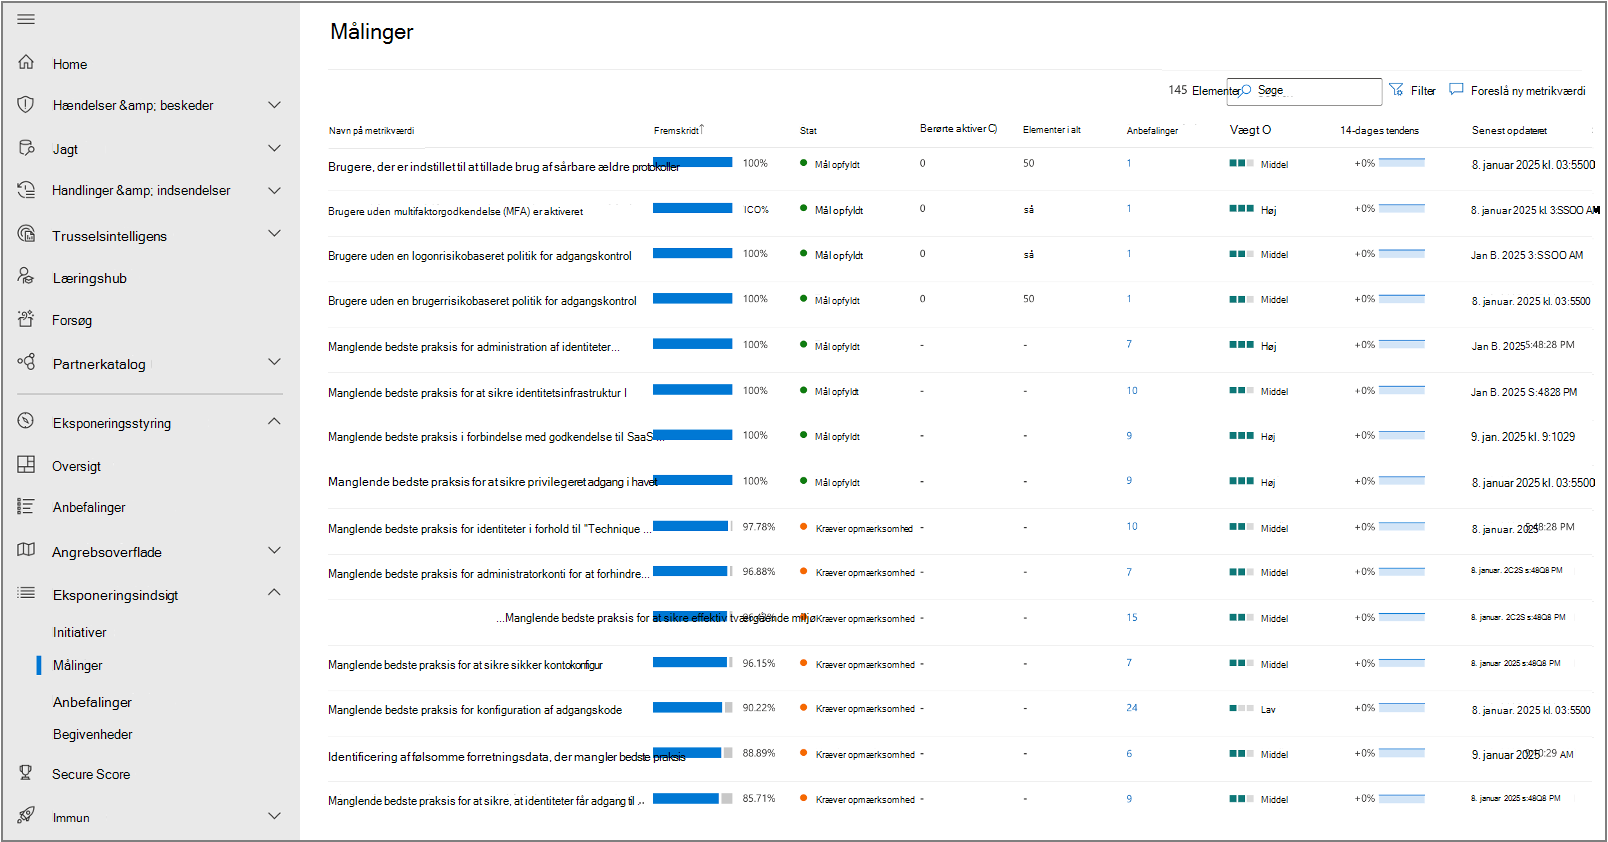This screenshot has height=842, width=1608.
Task: Click the Forsøg gift icon
Action: click(26, 319)
